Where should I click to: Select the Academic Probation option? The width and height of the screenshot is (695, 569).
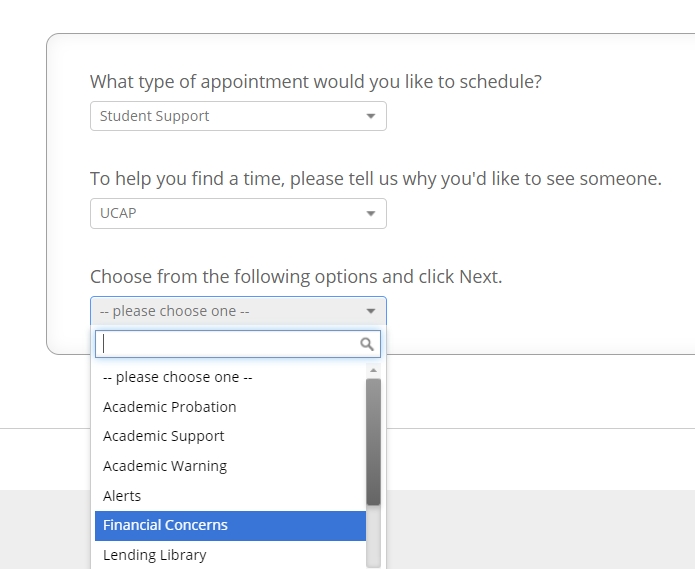170,407
